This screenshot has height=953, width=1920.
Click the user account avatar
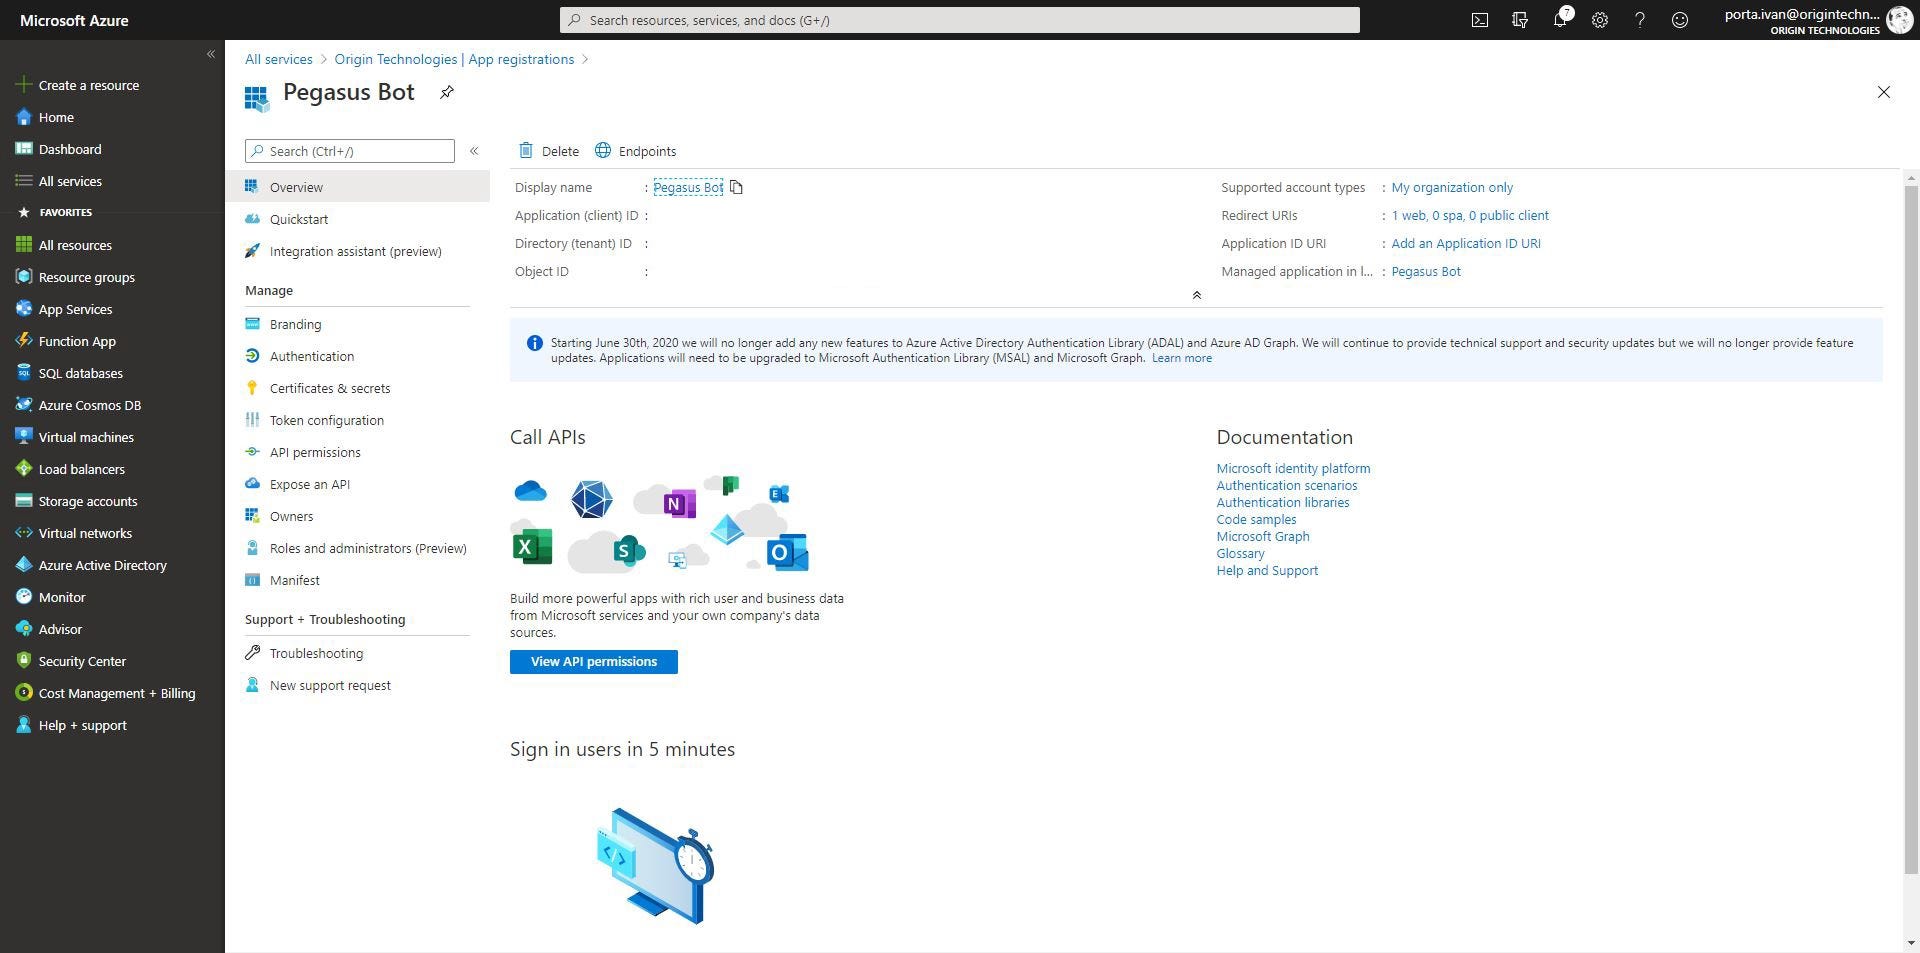click(1899, 19)
